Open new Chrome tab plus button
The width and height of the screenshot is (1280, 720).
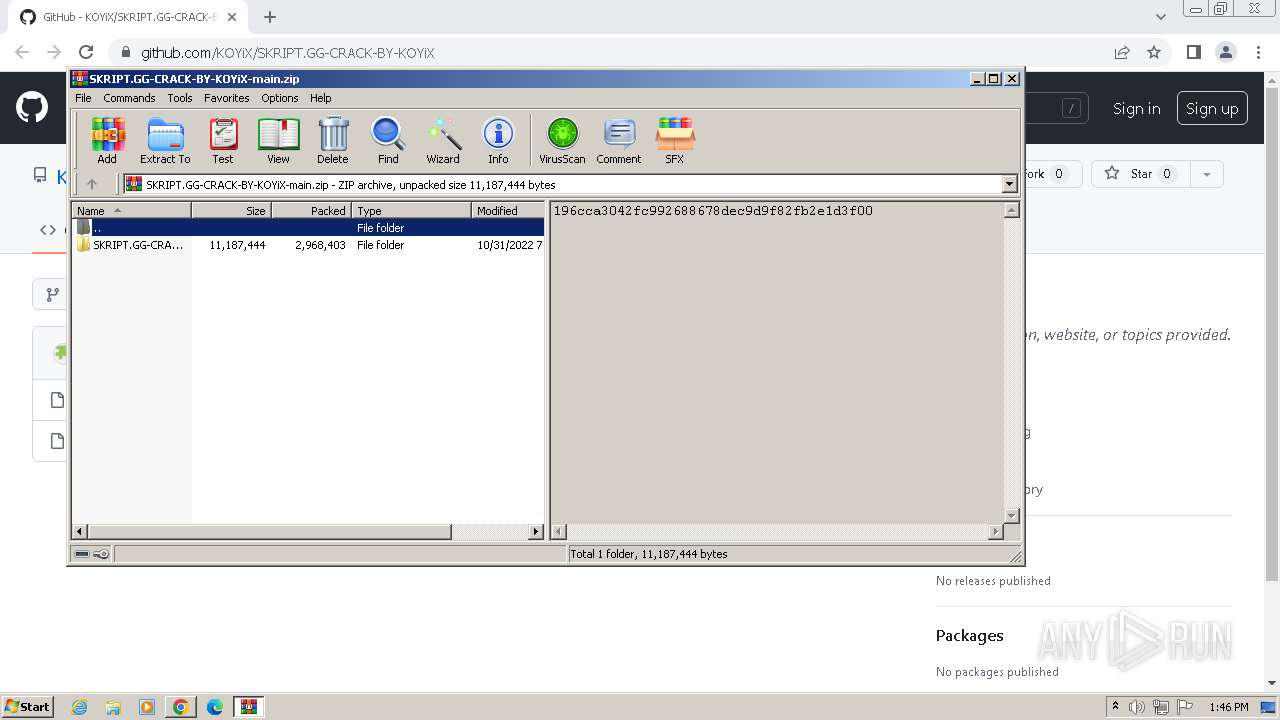270,17
